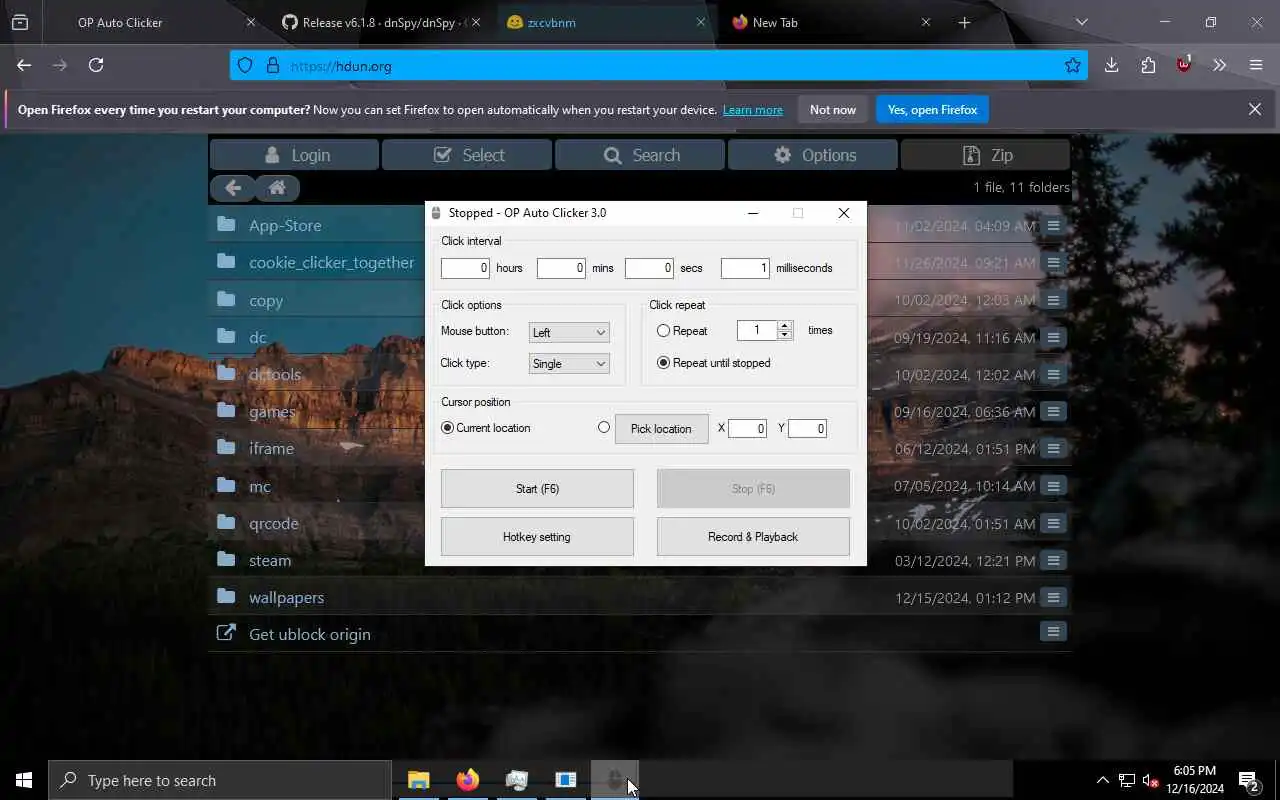Click the hours interval field
This screenshot has height=800, width=1280.
coord(465,268)
